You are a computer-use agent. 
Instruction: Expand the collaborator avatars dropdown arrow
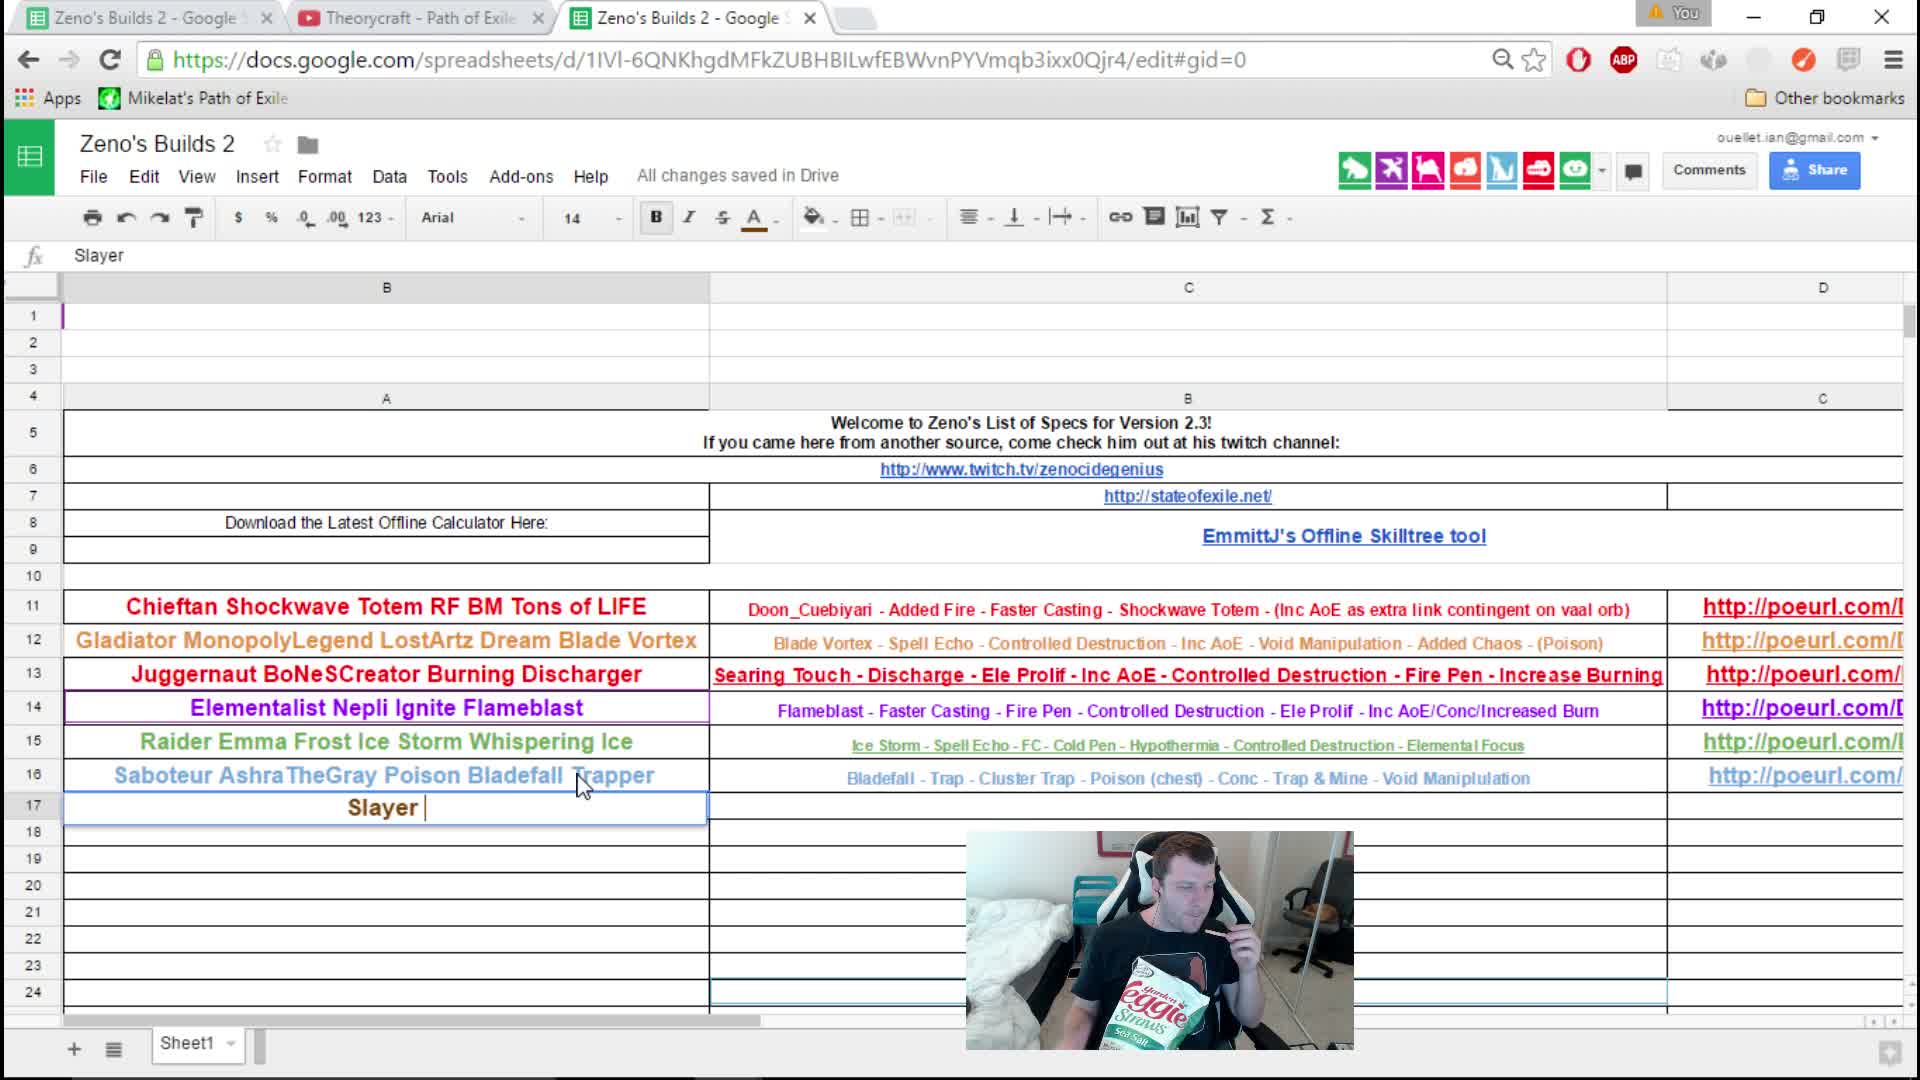[1602, 171]
